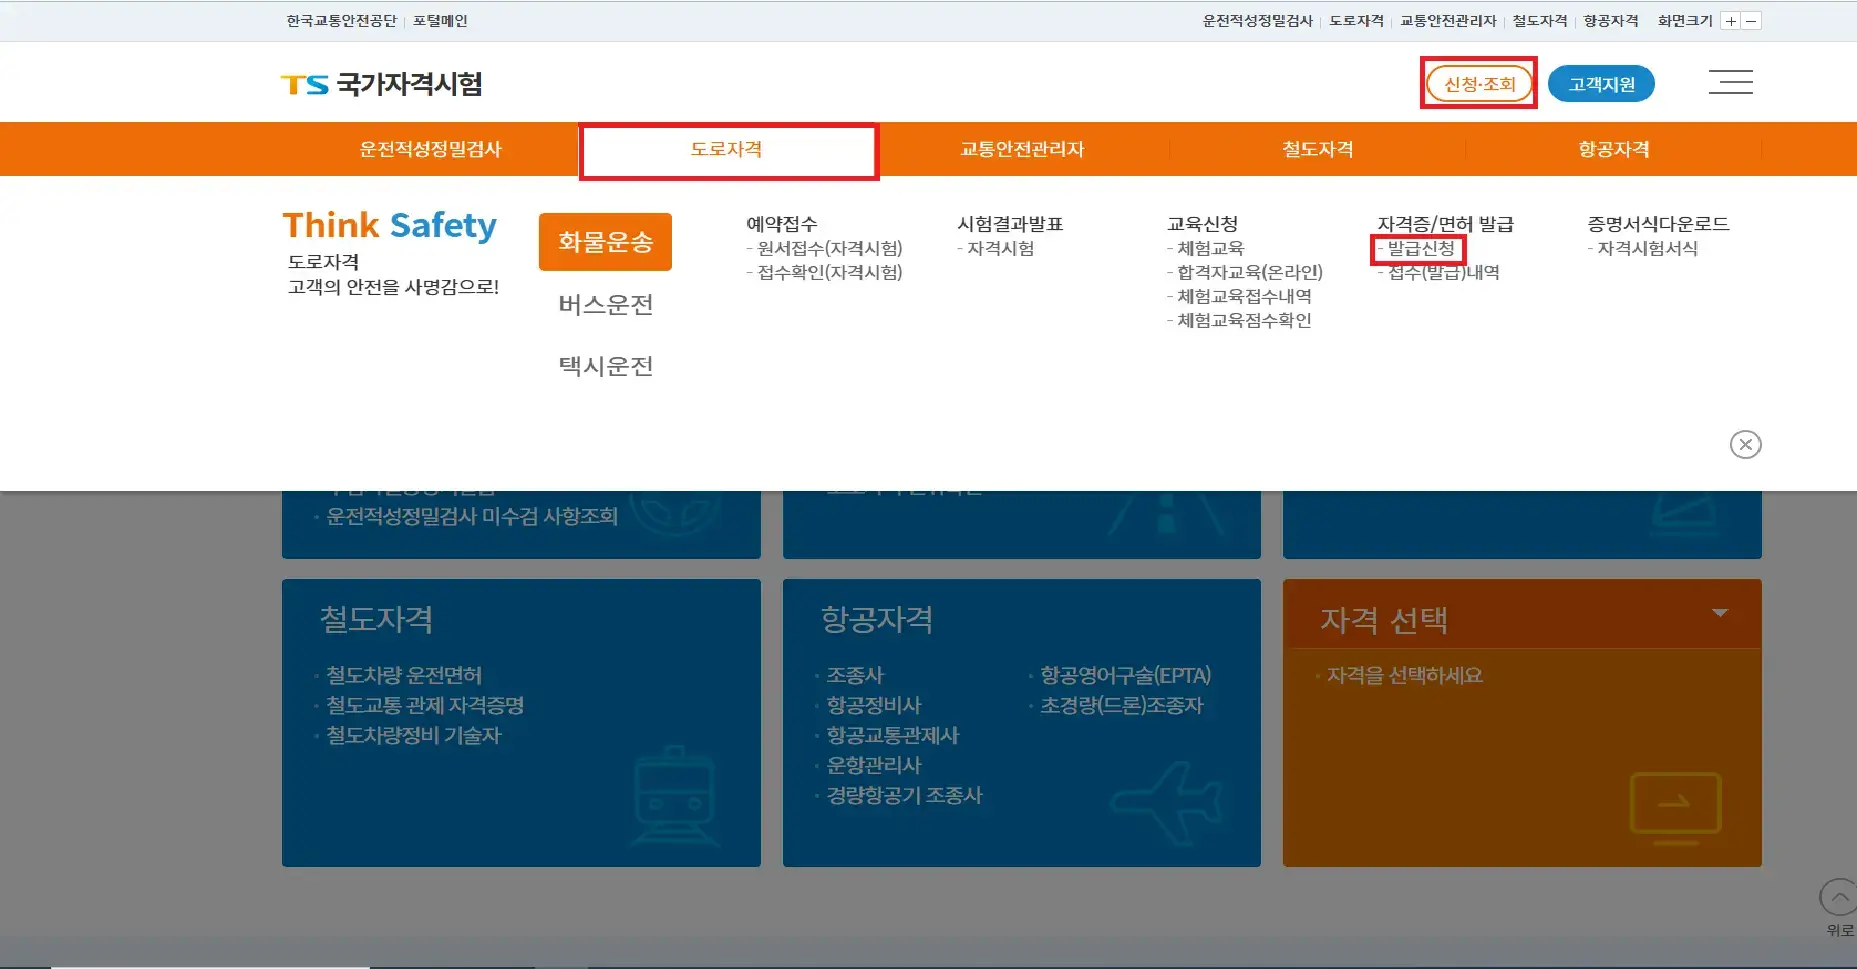This screenshot has height=969, width=1857.
Task: Open 철도교통 관제 자격증명 link
Action: coord(425,705)
